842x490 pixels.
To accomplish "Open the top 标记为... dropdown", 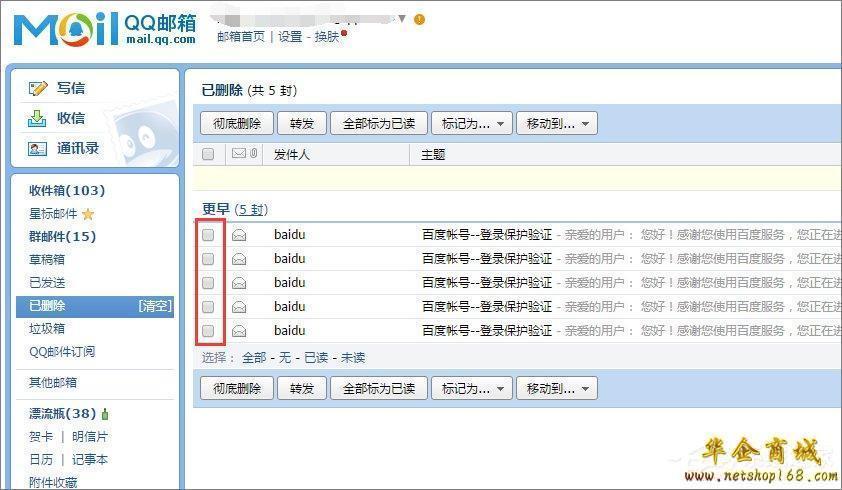I will (472, 124).
